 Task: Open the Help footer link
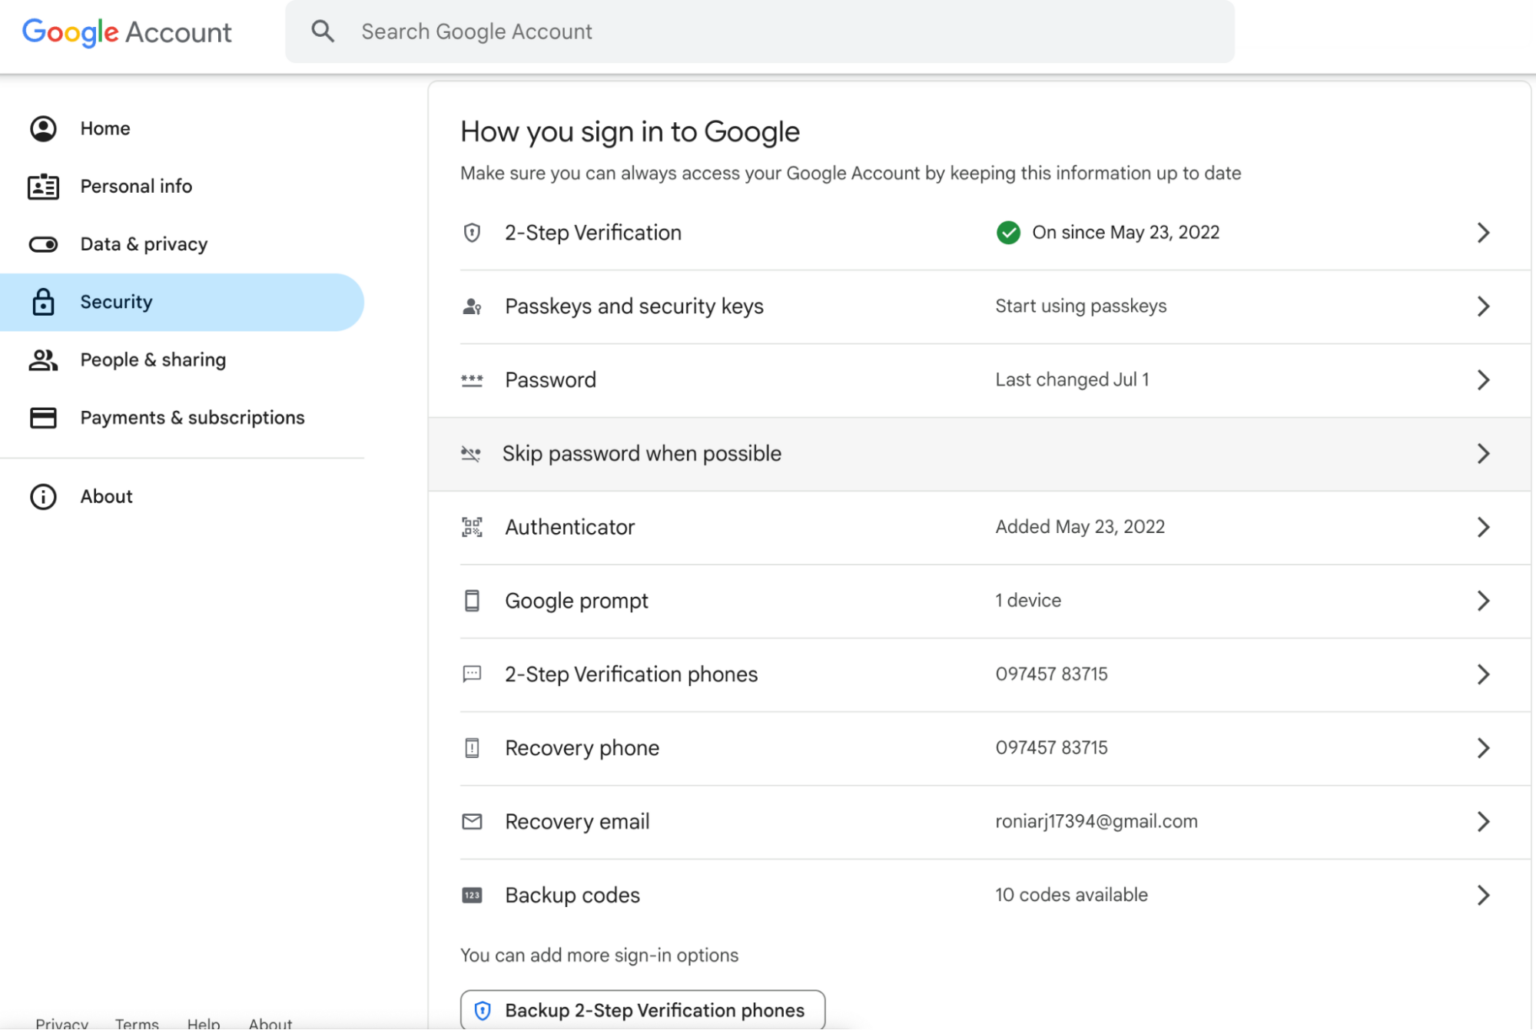pos(203,1023)
